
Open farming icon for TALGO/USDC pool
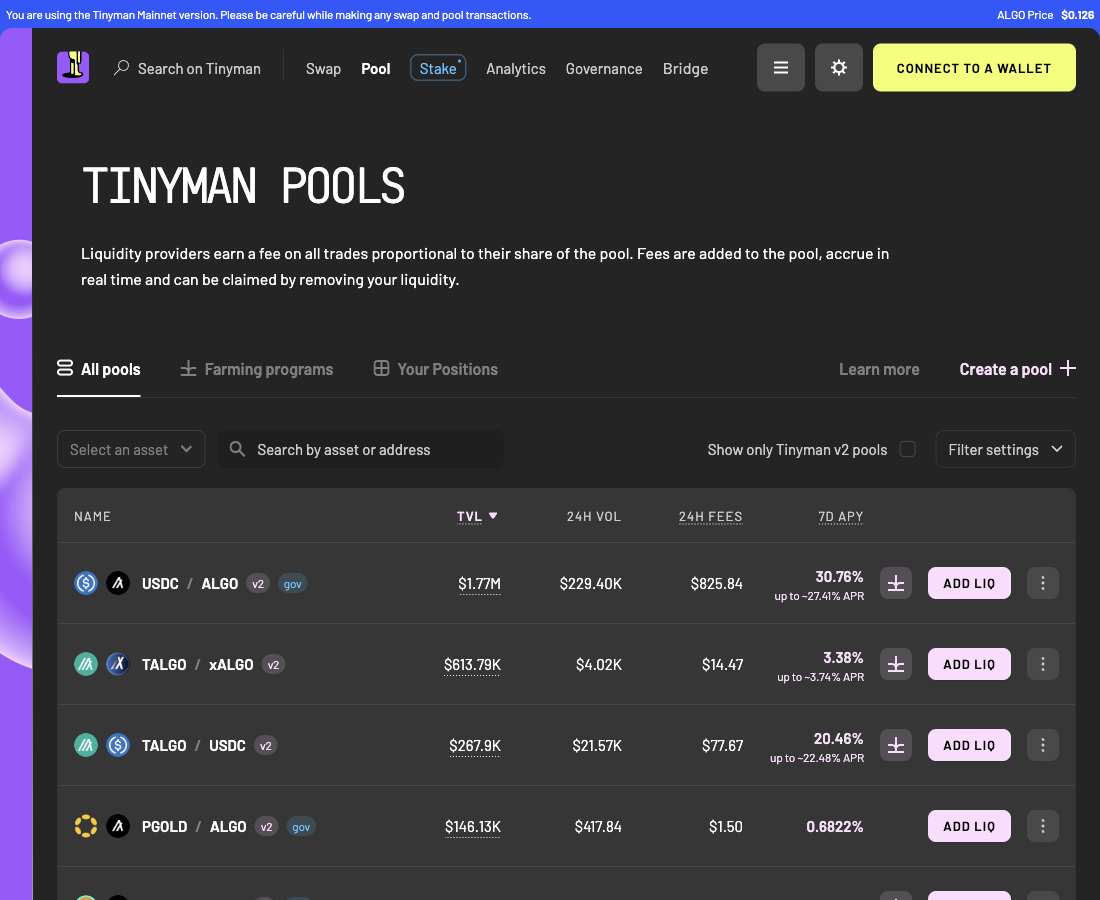tap(896, 745)
